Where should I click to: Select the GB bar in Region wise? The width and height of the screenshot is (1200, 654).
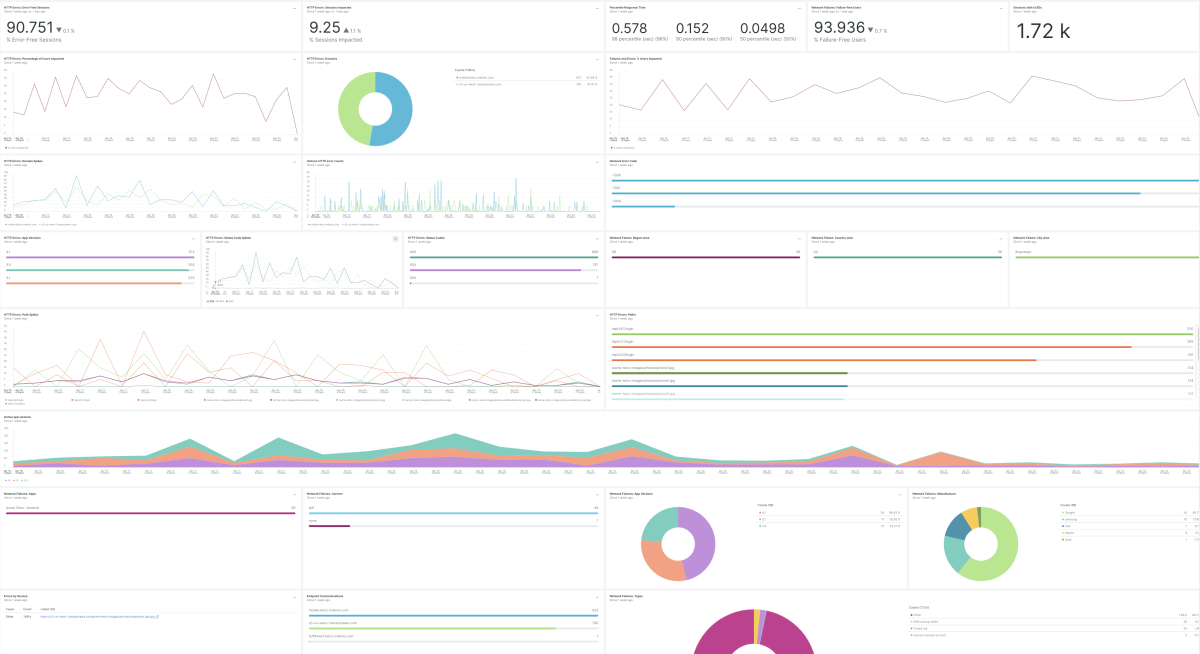[705, 257]
